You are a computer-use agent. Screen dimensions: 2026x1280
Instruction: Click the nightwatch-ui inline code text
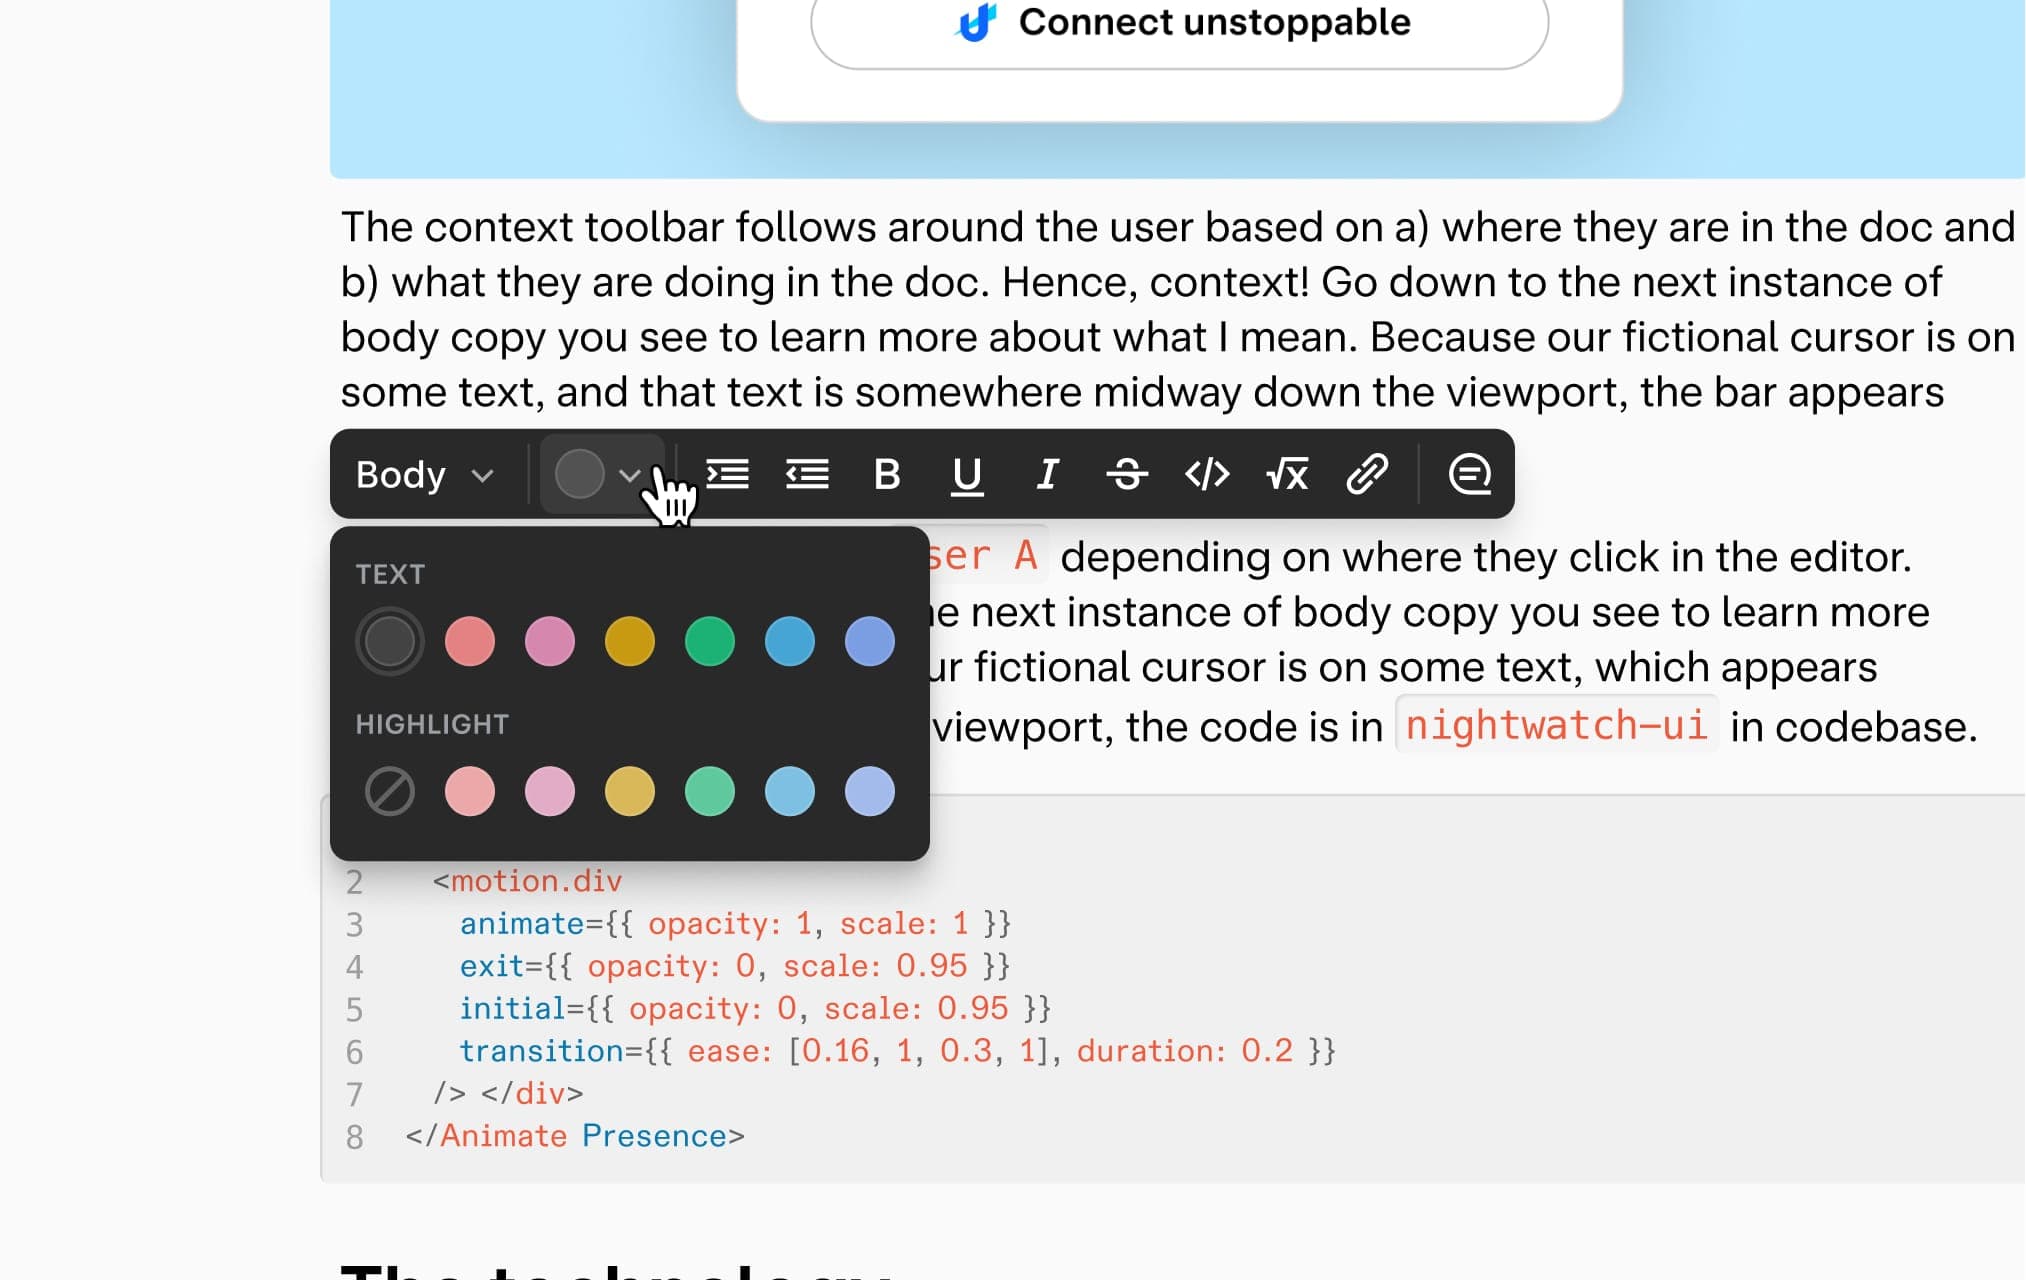[x=1555, y=725]
